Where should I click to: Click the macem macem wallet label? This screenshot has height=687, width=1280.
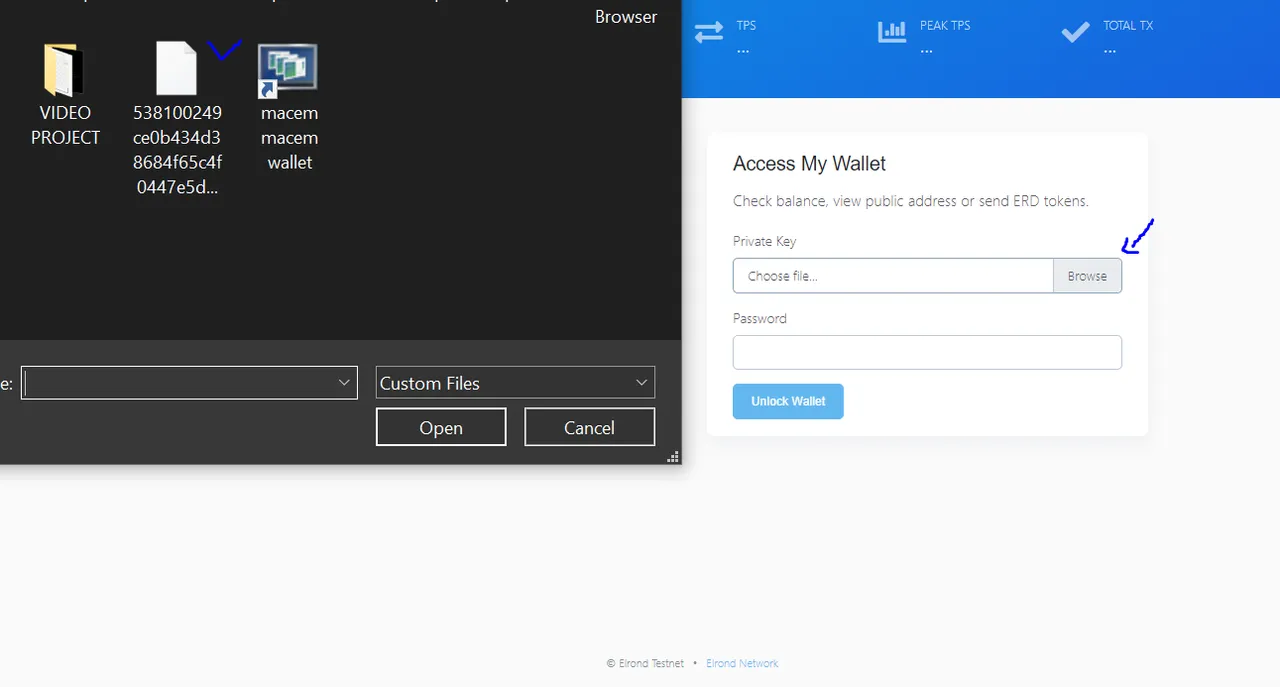pyautogui.click(x=289, y=138)
